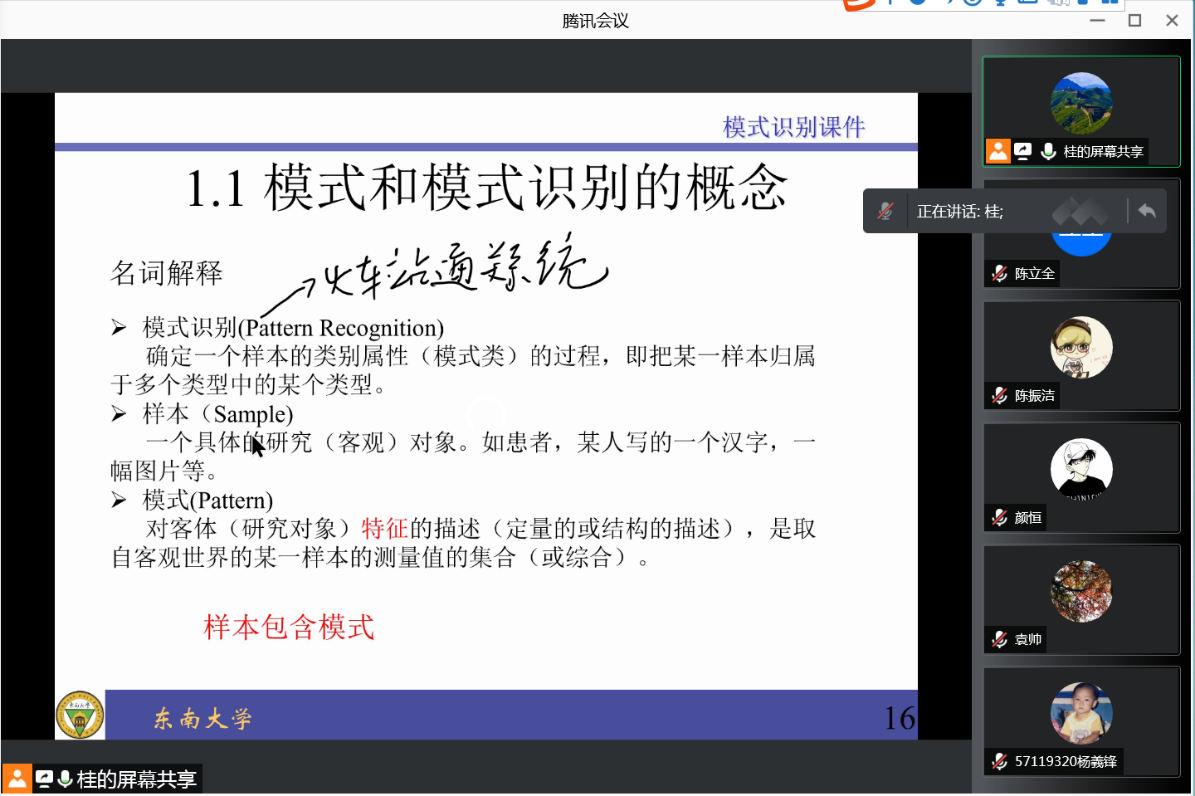Click muted mic icon next to 颜恒
This screenshot has height=796, width=1195.
click(999, 518)
